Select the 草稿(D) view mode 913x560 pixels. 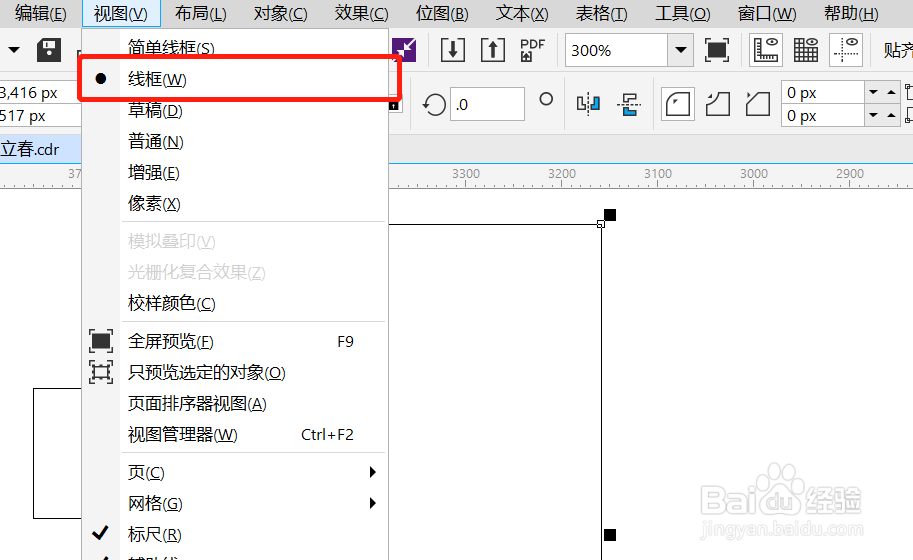tap(235, 110)
